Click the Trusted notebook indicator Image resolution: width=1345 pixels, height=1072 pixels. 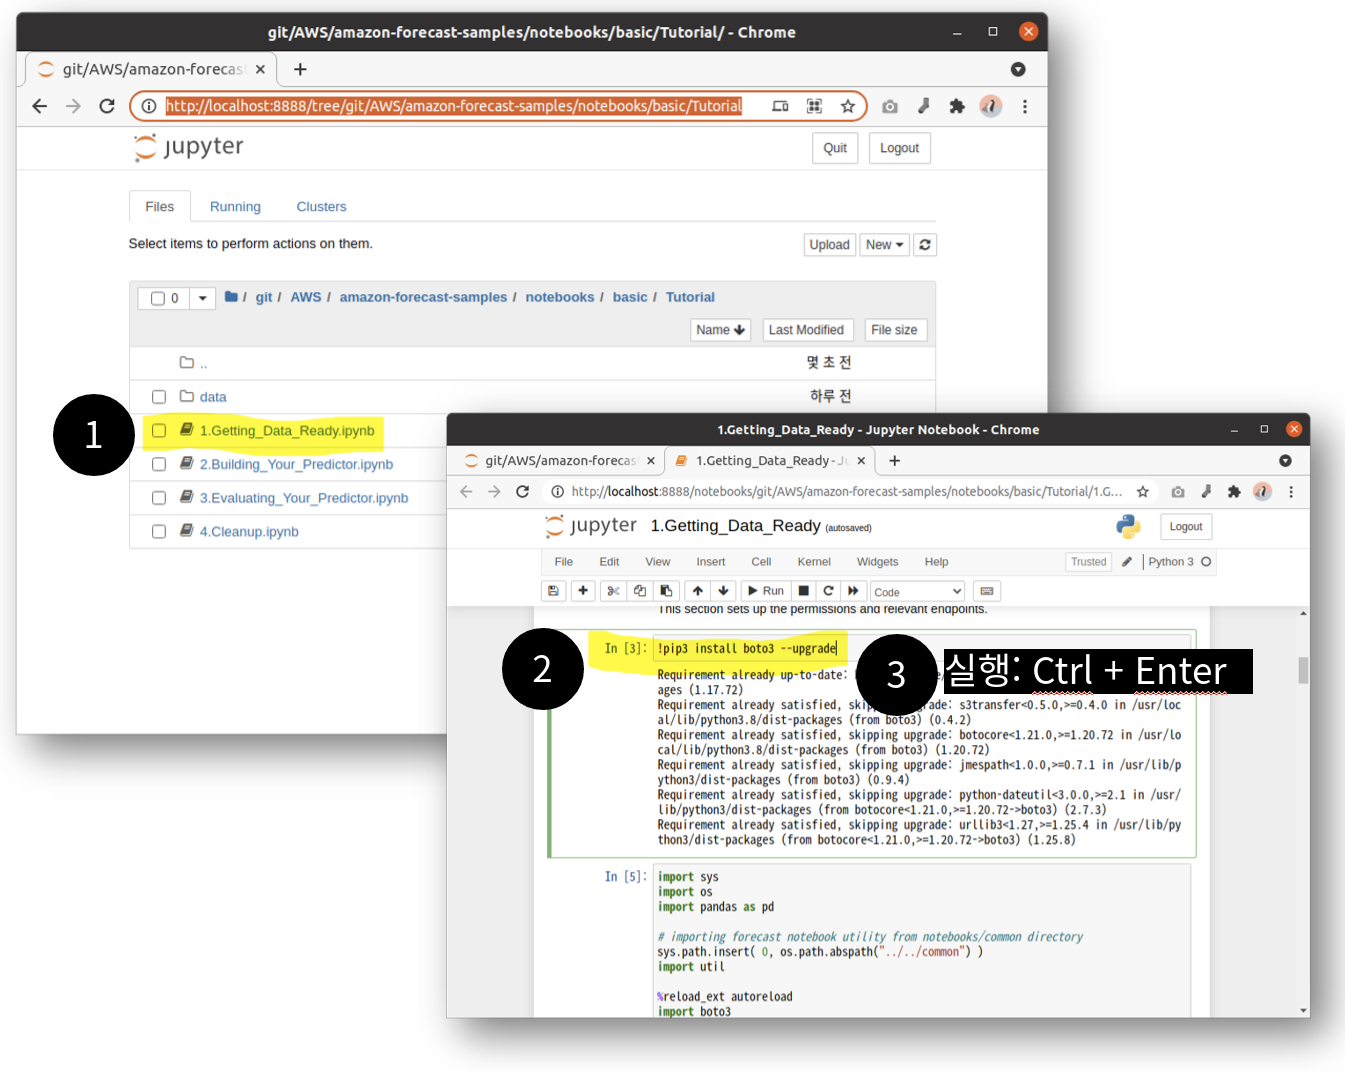1089,562
